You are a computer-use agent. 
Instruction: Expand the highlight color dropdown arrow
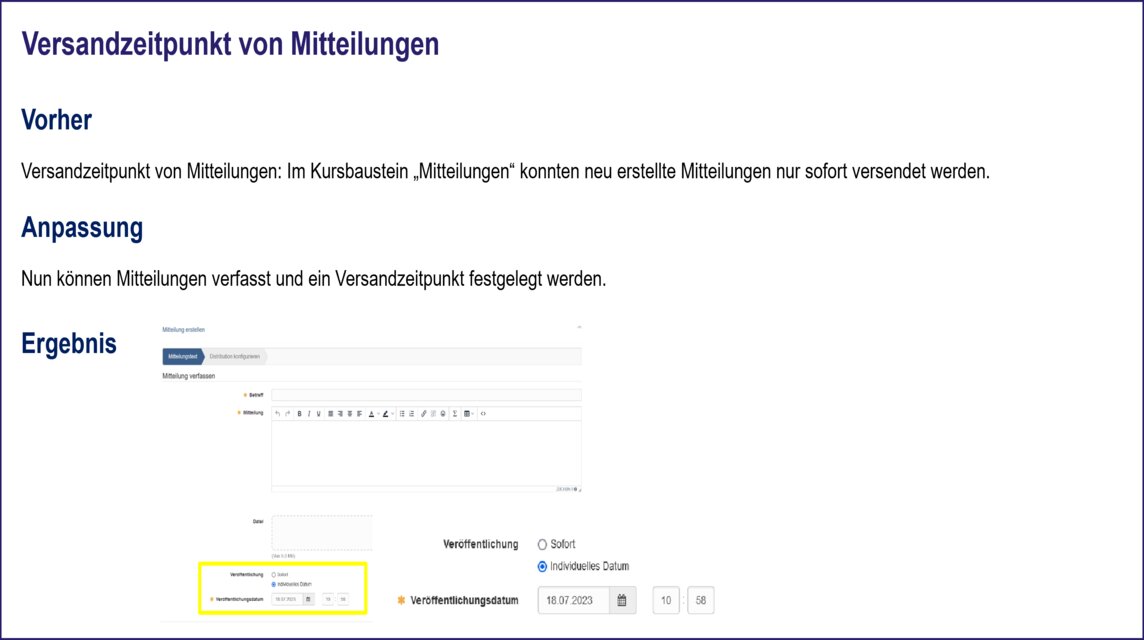(393, 414)
